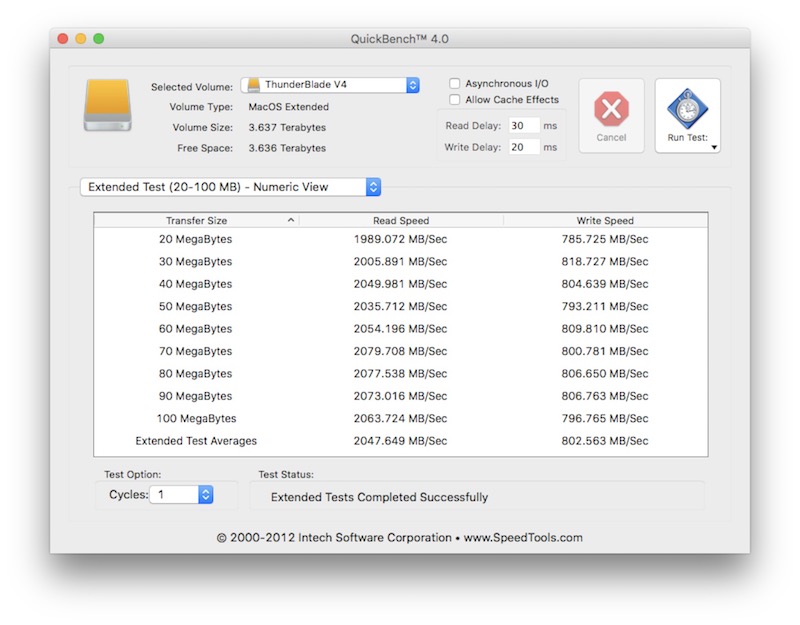Open the Extended Test Numeric View dropdown
Viewport: 800px width, 625px height.
click(x=231, y=187)
